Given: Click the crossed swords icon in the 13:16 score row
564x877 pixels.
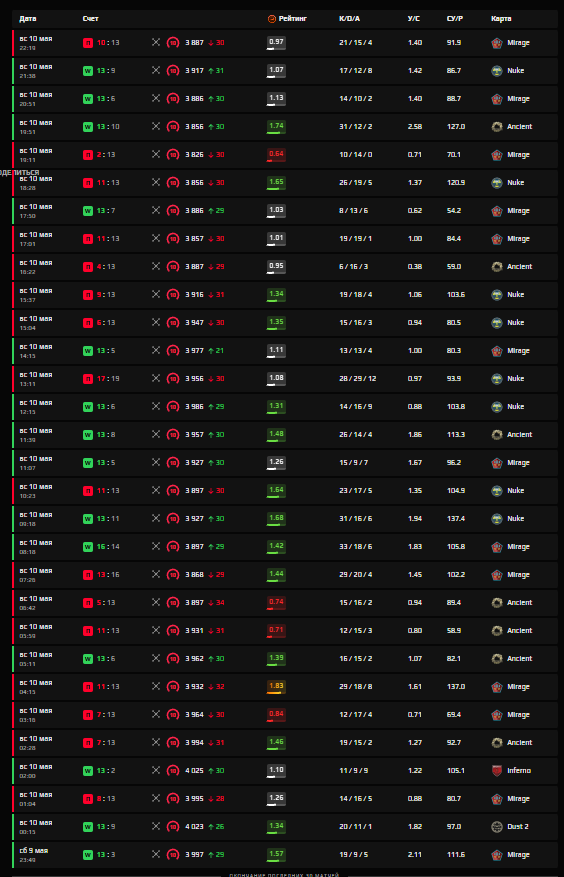Looking at the screenshot, I should pyautogui.click(x=156, y=574).
